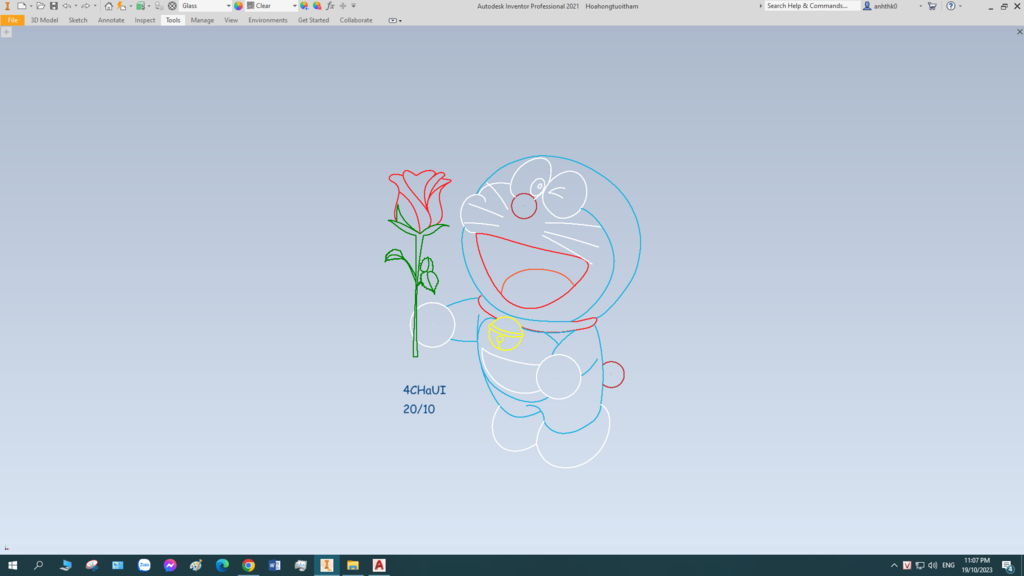Screen dimensions: 1024x576
Task: Open the Environments tab
Action: pos(268,20)
